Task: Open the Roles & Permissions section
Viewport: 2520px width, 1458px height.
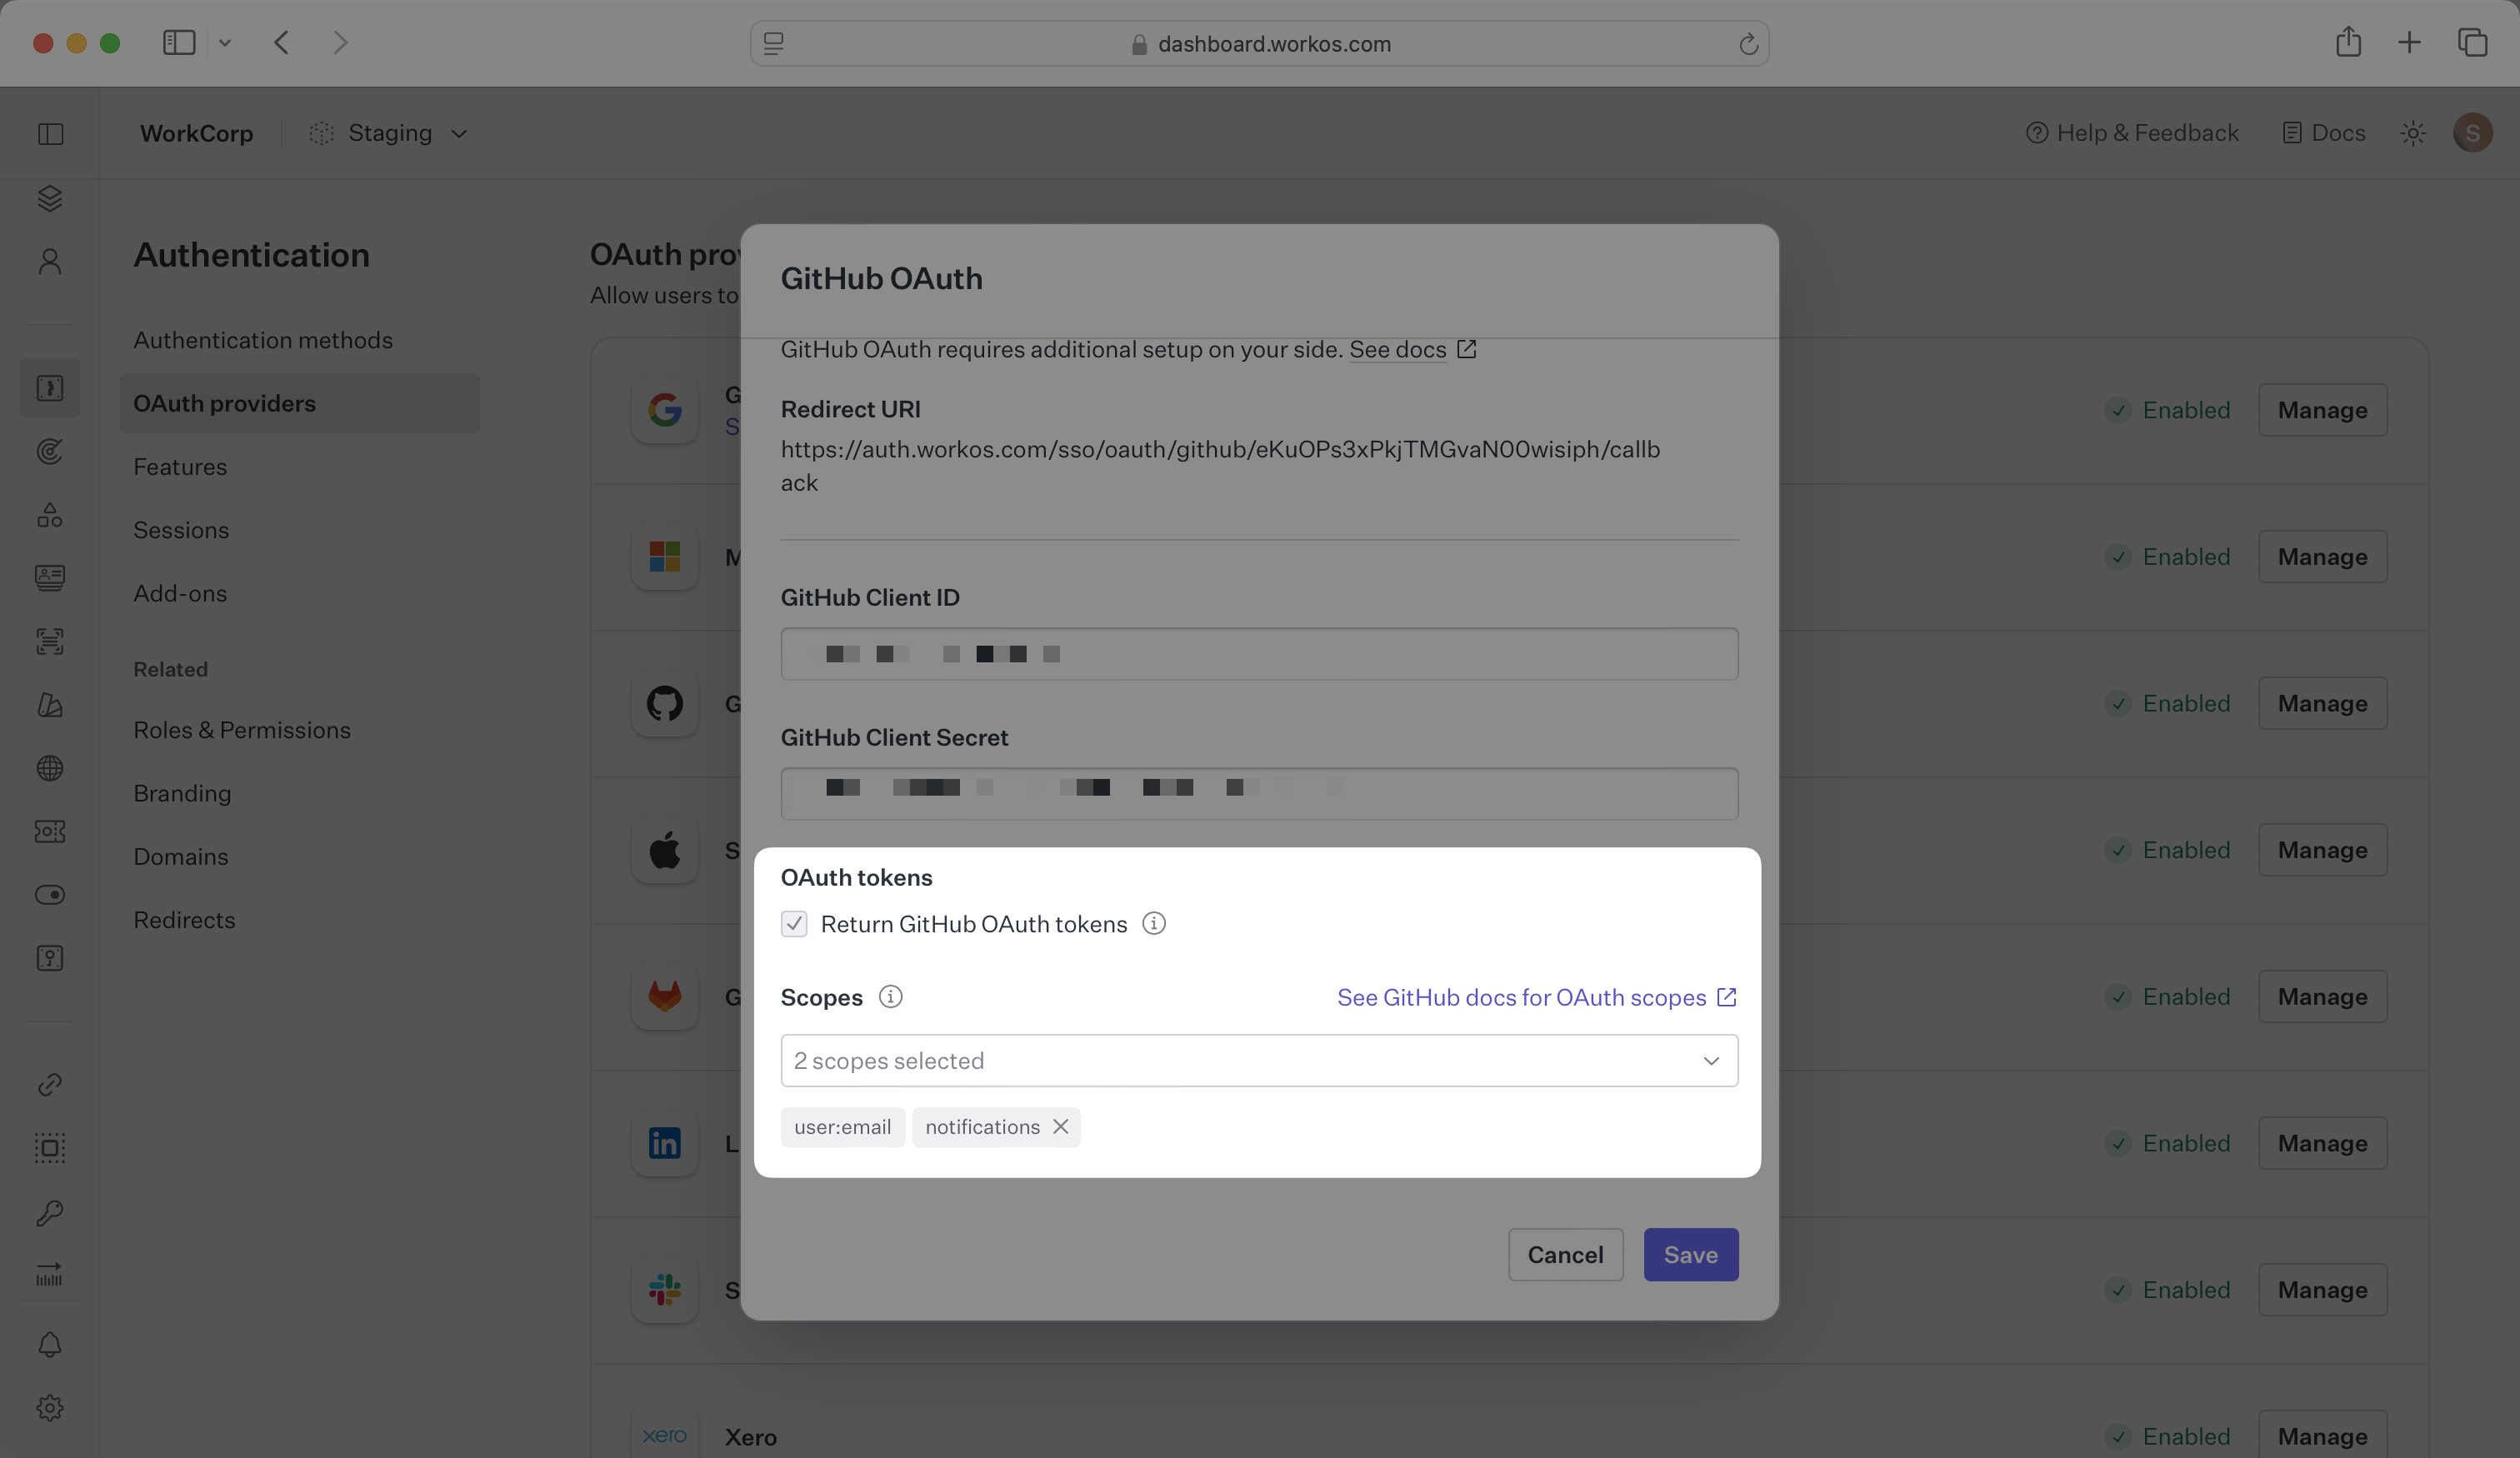Action: pos(241,730)
